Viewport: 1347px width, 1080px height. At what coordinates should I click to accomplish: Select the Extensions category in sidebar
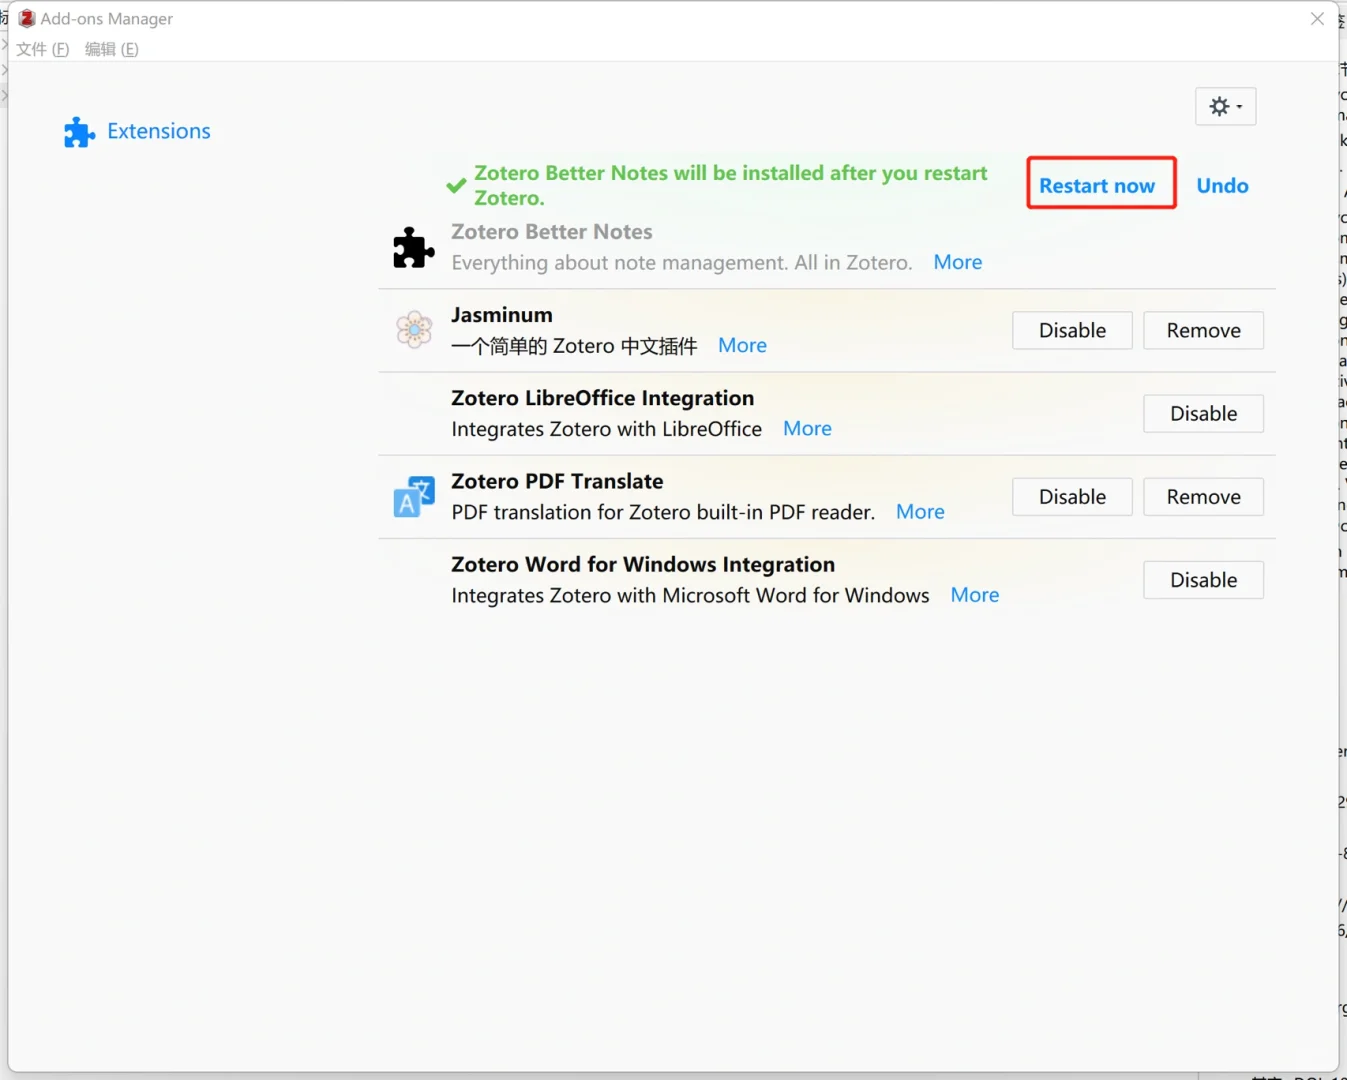tap(137, 132)
